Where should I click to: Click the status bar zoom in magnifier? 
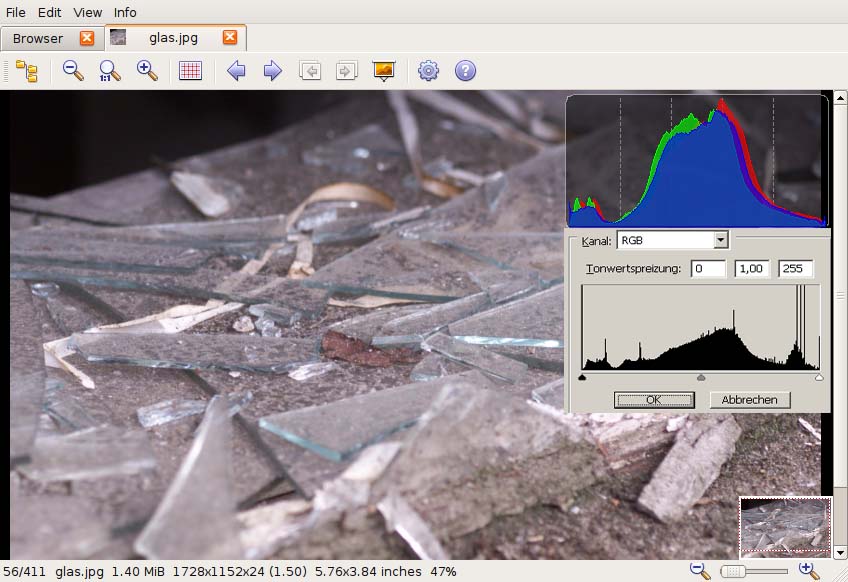pyautogui.click(x=809, y=571)
